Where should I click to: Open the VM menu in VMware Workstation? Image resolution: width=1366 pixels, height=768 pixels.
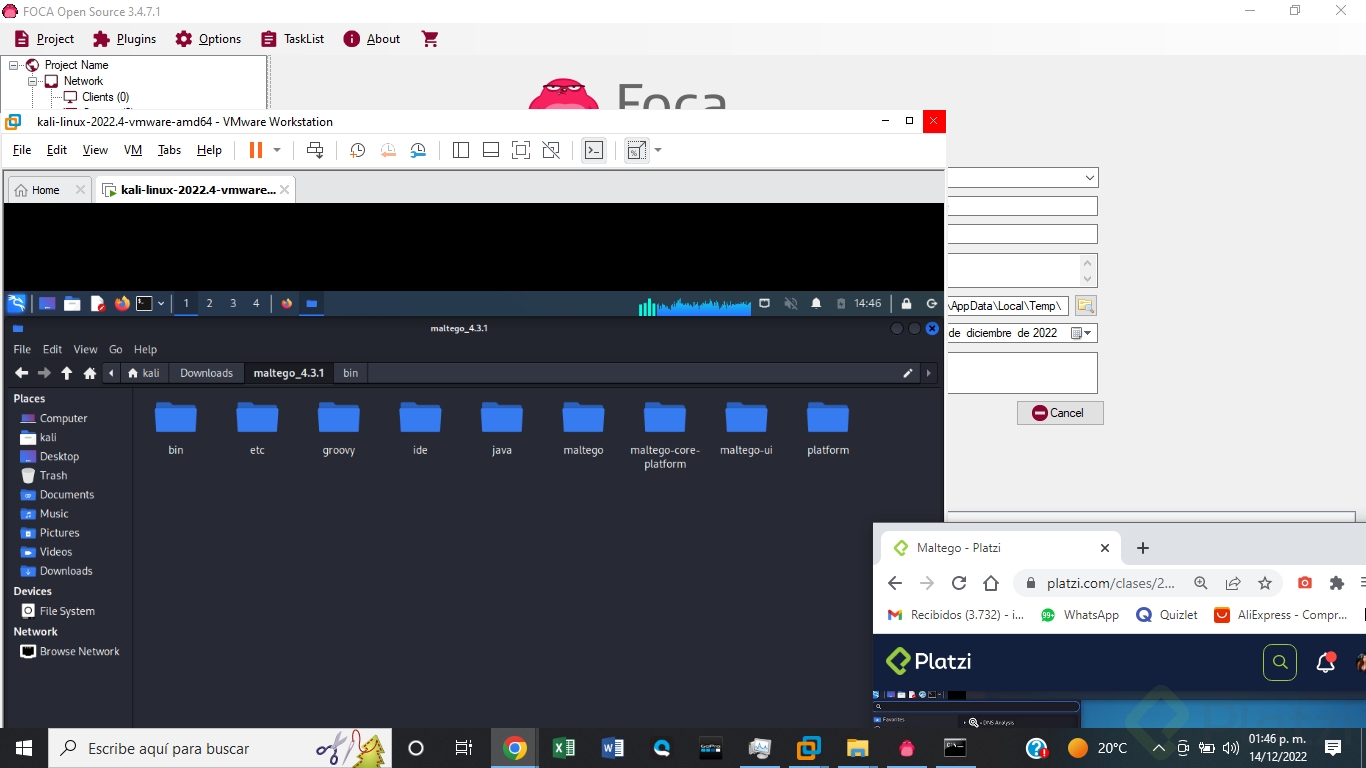(x=133, y=150)
